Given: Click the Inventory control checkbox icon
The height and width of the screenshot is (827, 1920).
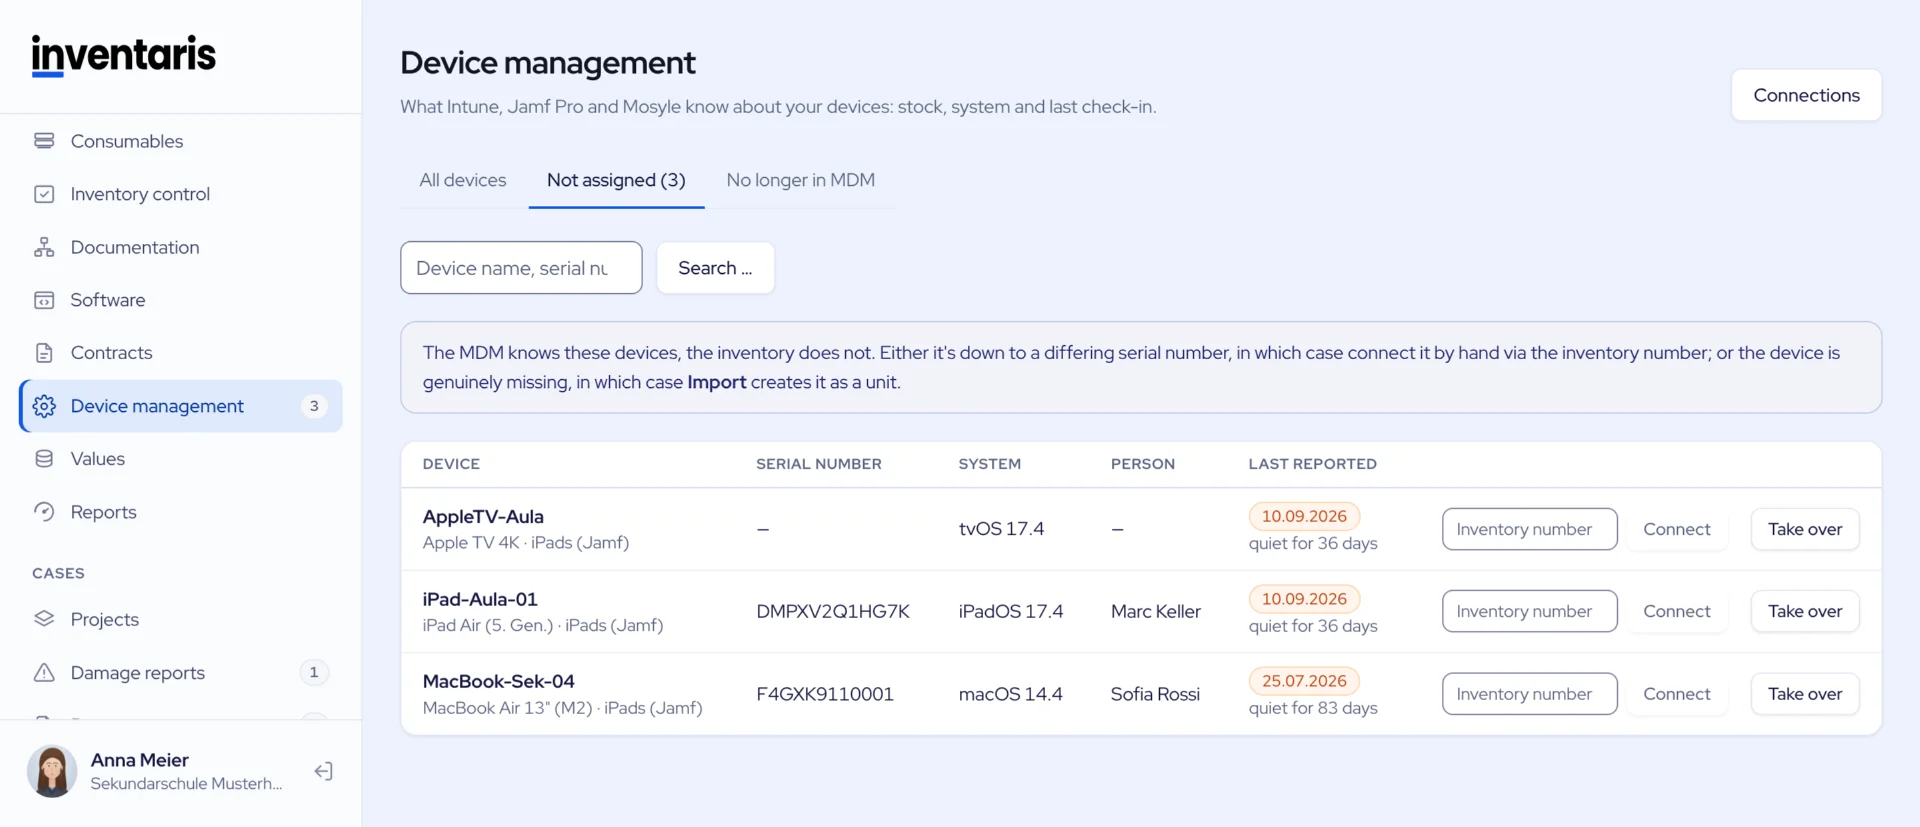Looking at the screenshot, I should tap(44, 194).
